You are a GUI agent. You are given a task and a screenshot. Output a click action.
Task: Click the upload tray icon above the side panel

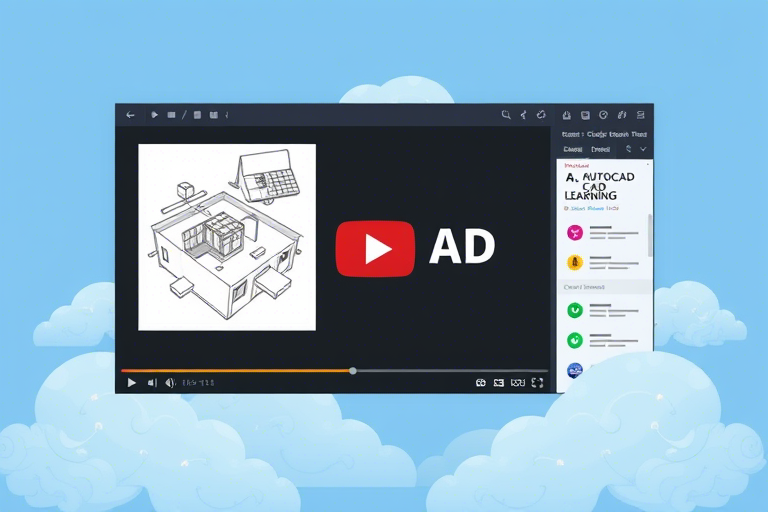tap(567, 115)
